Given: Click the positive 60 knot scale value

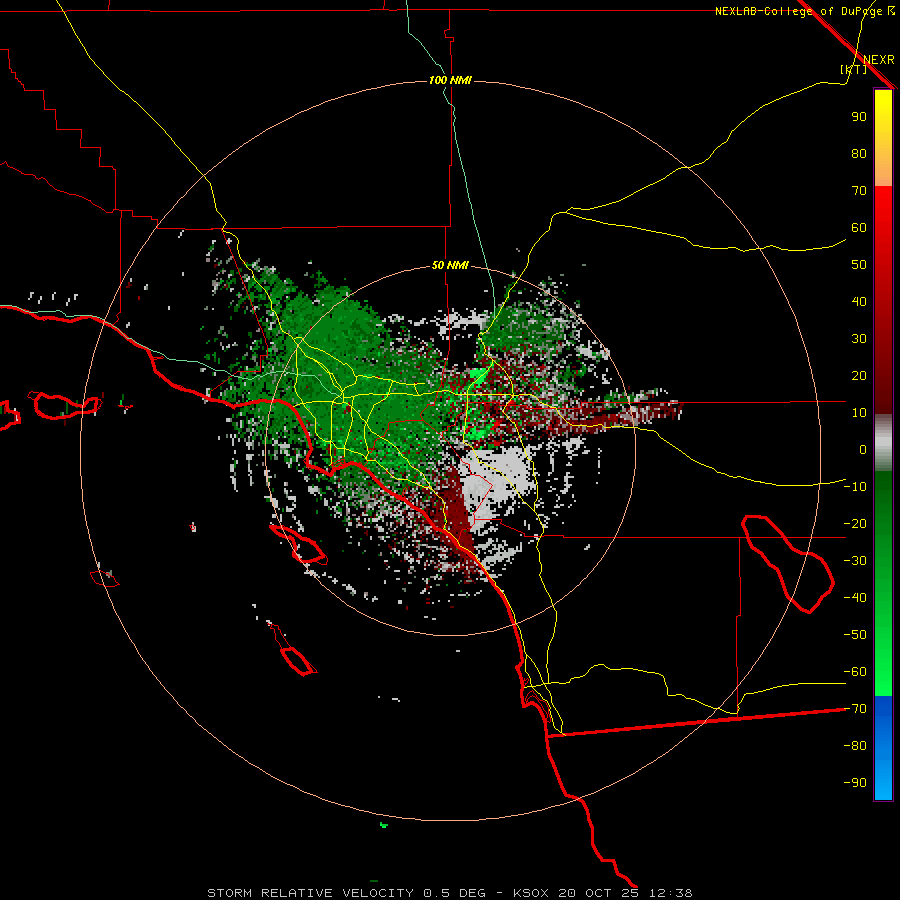Looking at the screenshot, I should point(859,227).
